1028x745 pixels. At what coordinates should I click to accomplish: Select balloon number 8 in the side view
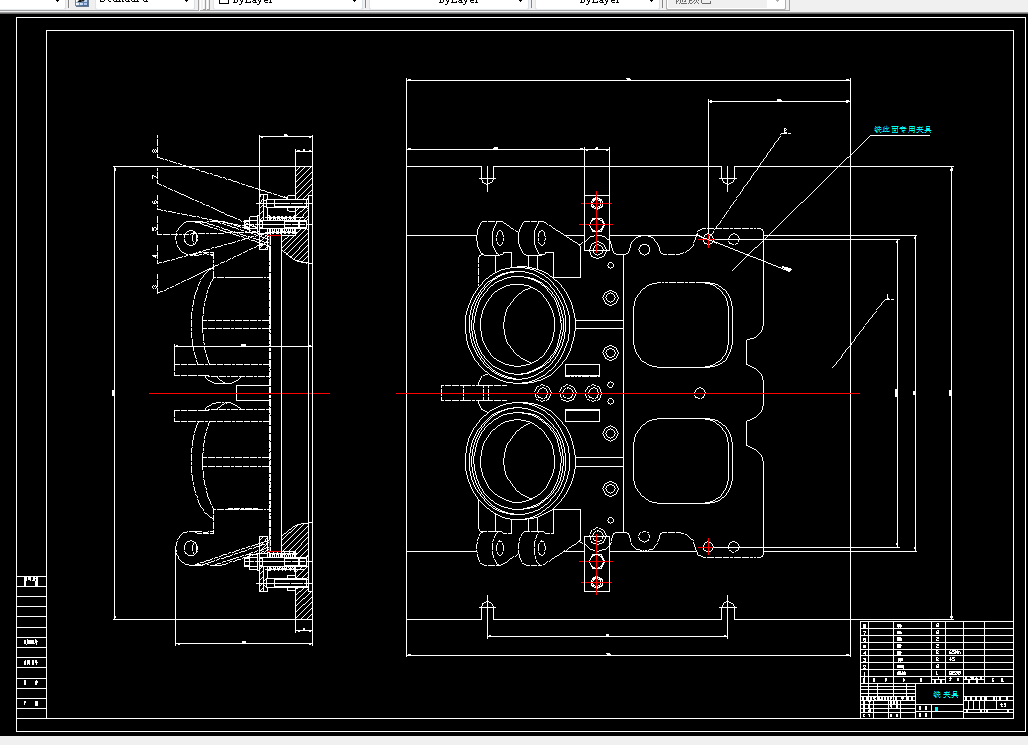[x=155, y=151]
